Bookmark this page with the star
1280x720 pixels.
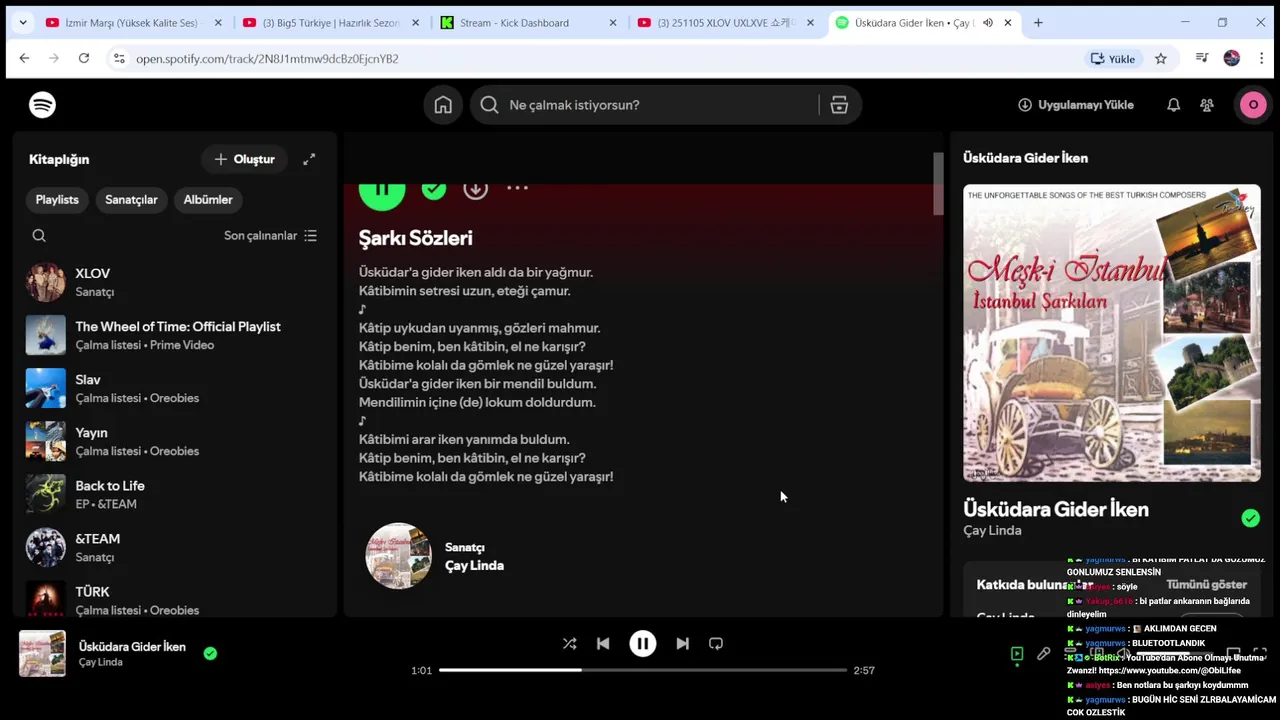[1161, 59]
